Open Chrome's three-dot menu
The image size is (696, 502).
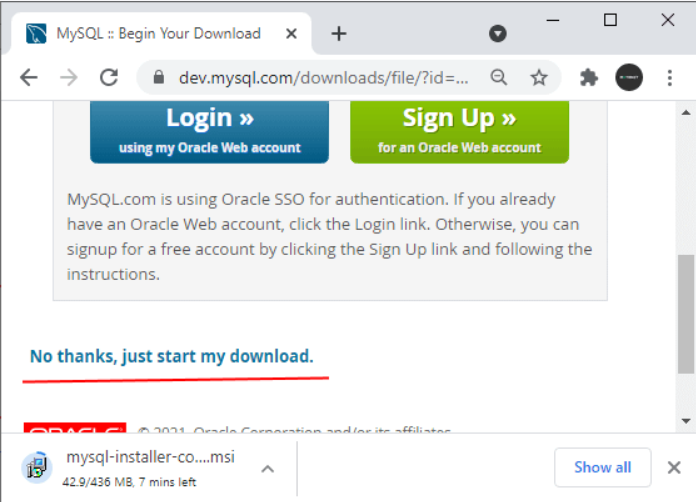[669, 78]
